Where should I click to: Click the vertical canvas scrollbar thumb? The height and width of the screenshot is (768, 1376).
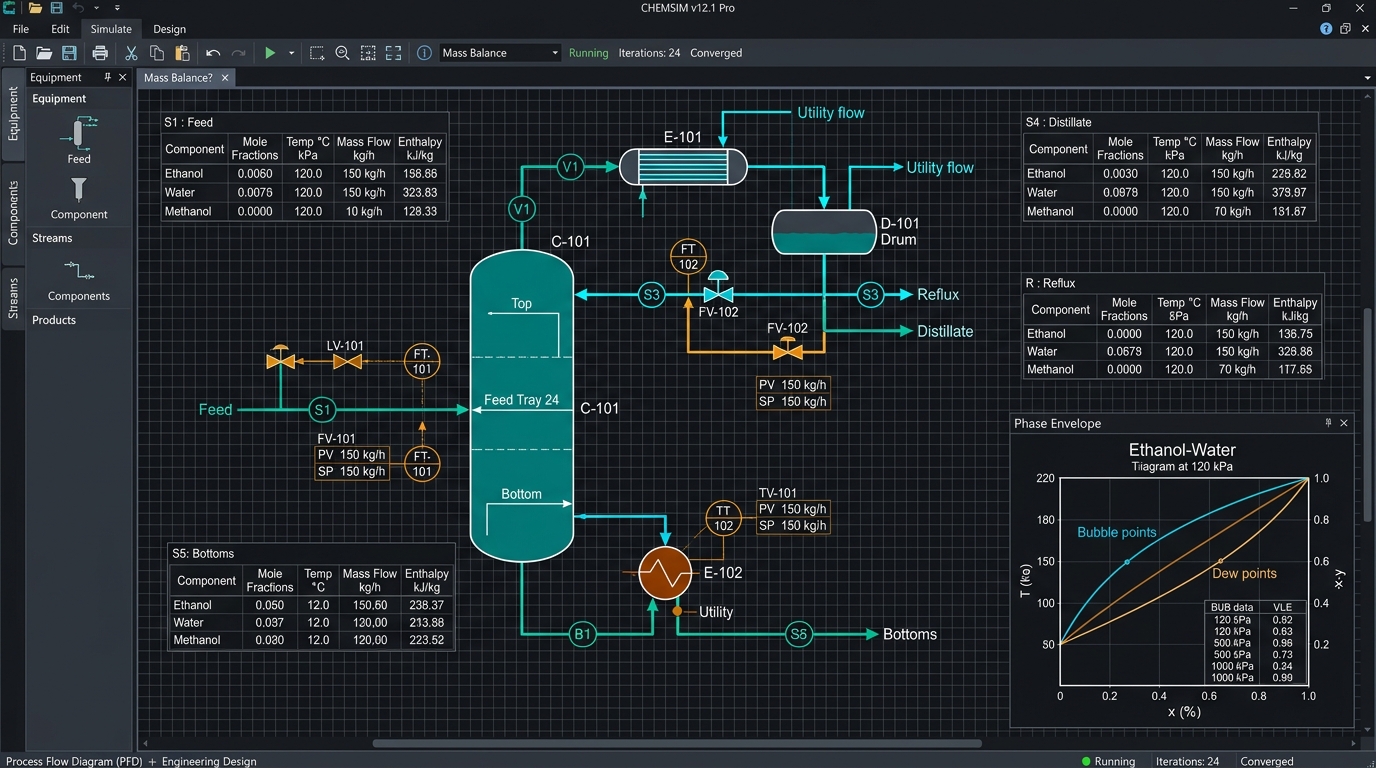click(1367, 415)
